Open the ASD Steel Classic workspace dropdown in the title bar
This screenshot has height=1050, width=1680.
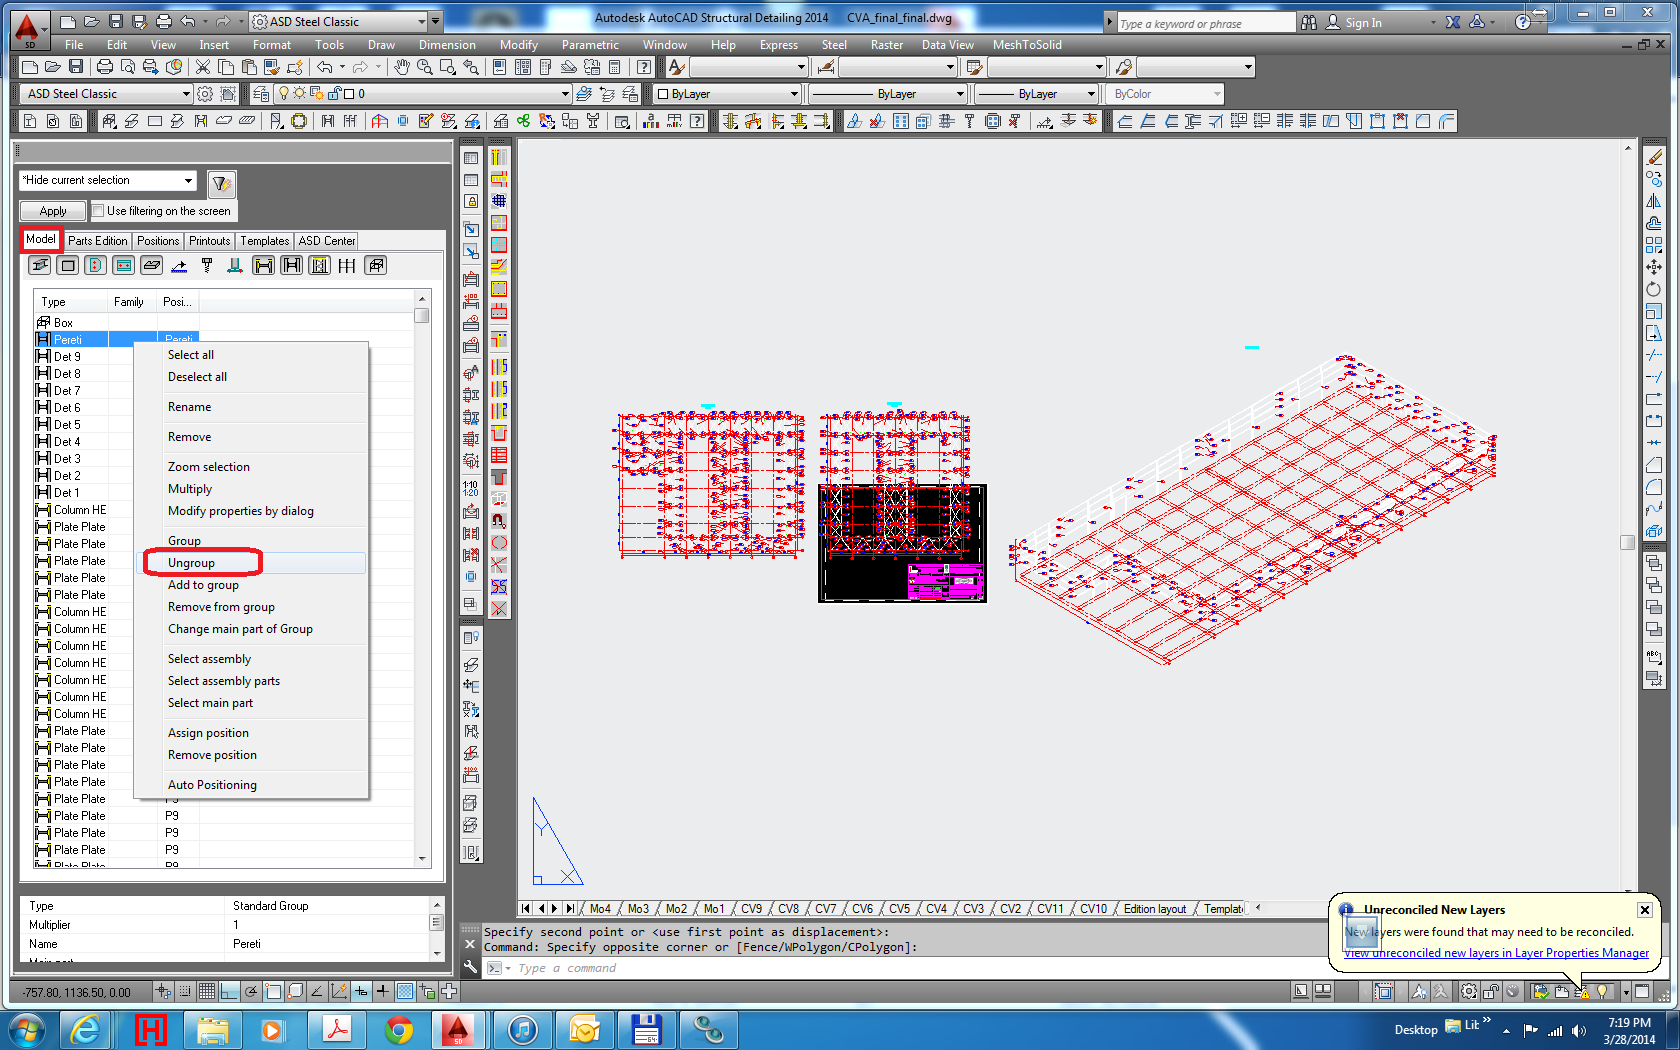coord(340,21)
